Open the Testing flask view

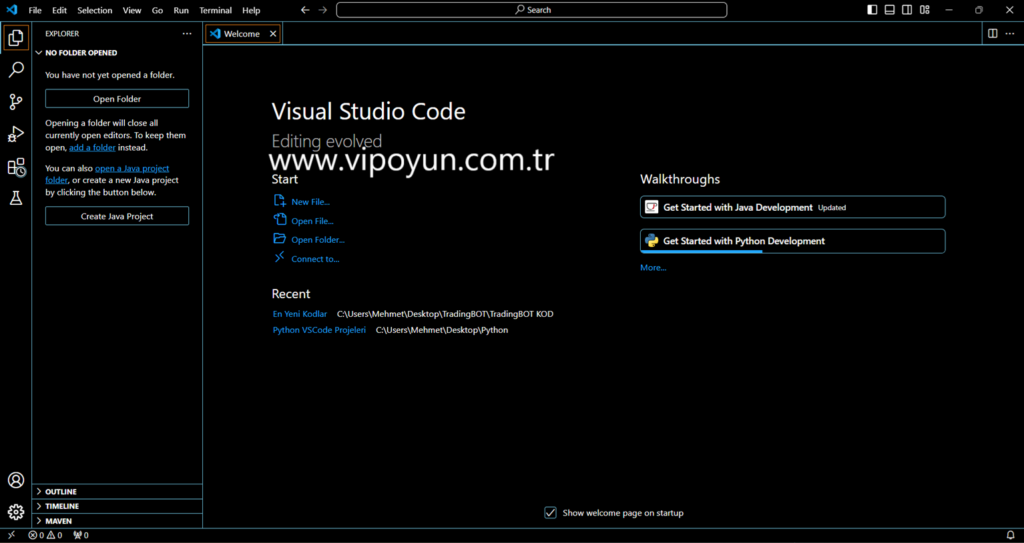pyautogui.click(x=16, y=198)
